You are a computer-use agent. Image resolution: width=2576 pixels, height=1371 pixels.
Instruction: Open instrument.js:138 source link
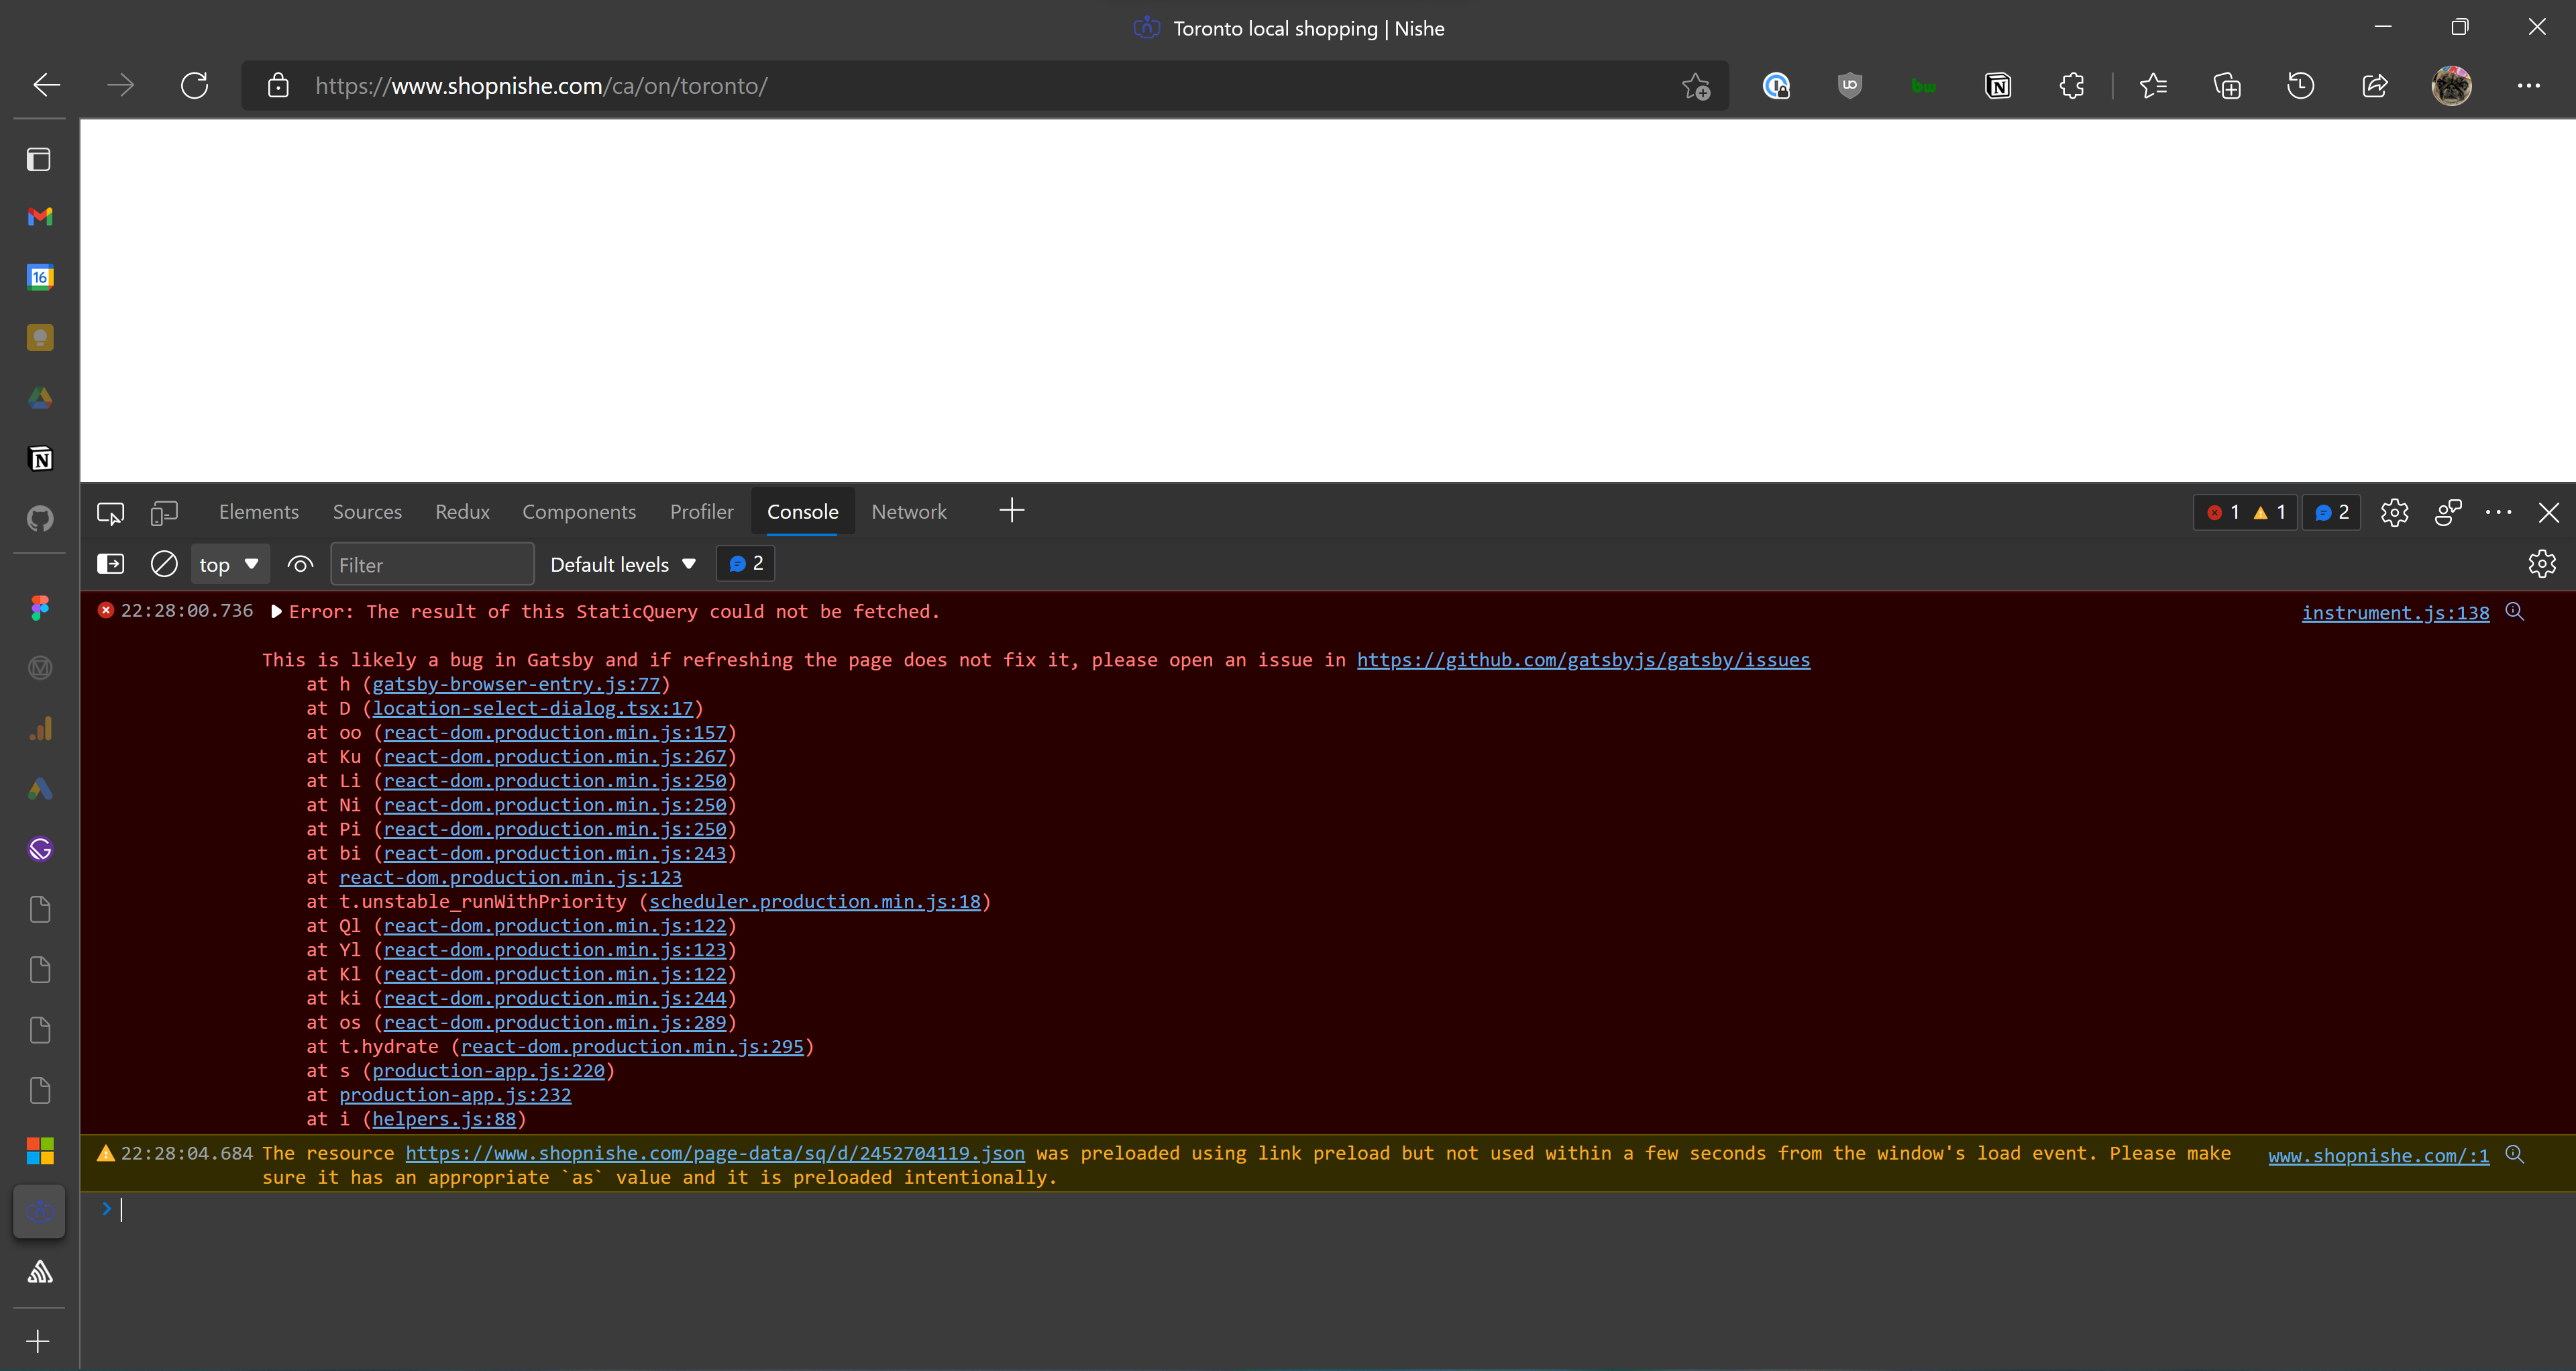pyautogui.click(x=2394, y=612)
